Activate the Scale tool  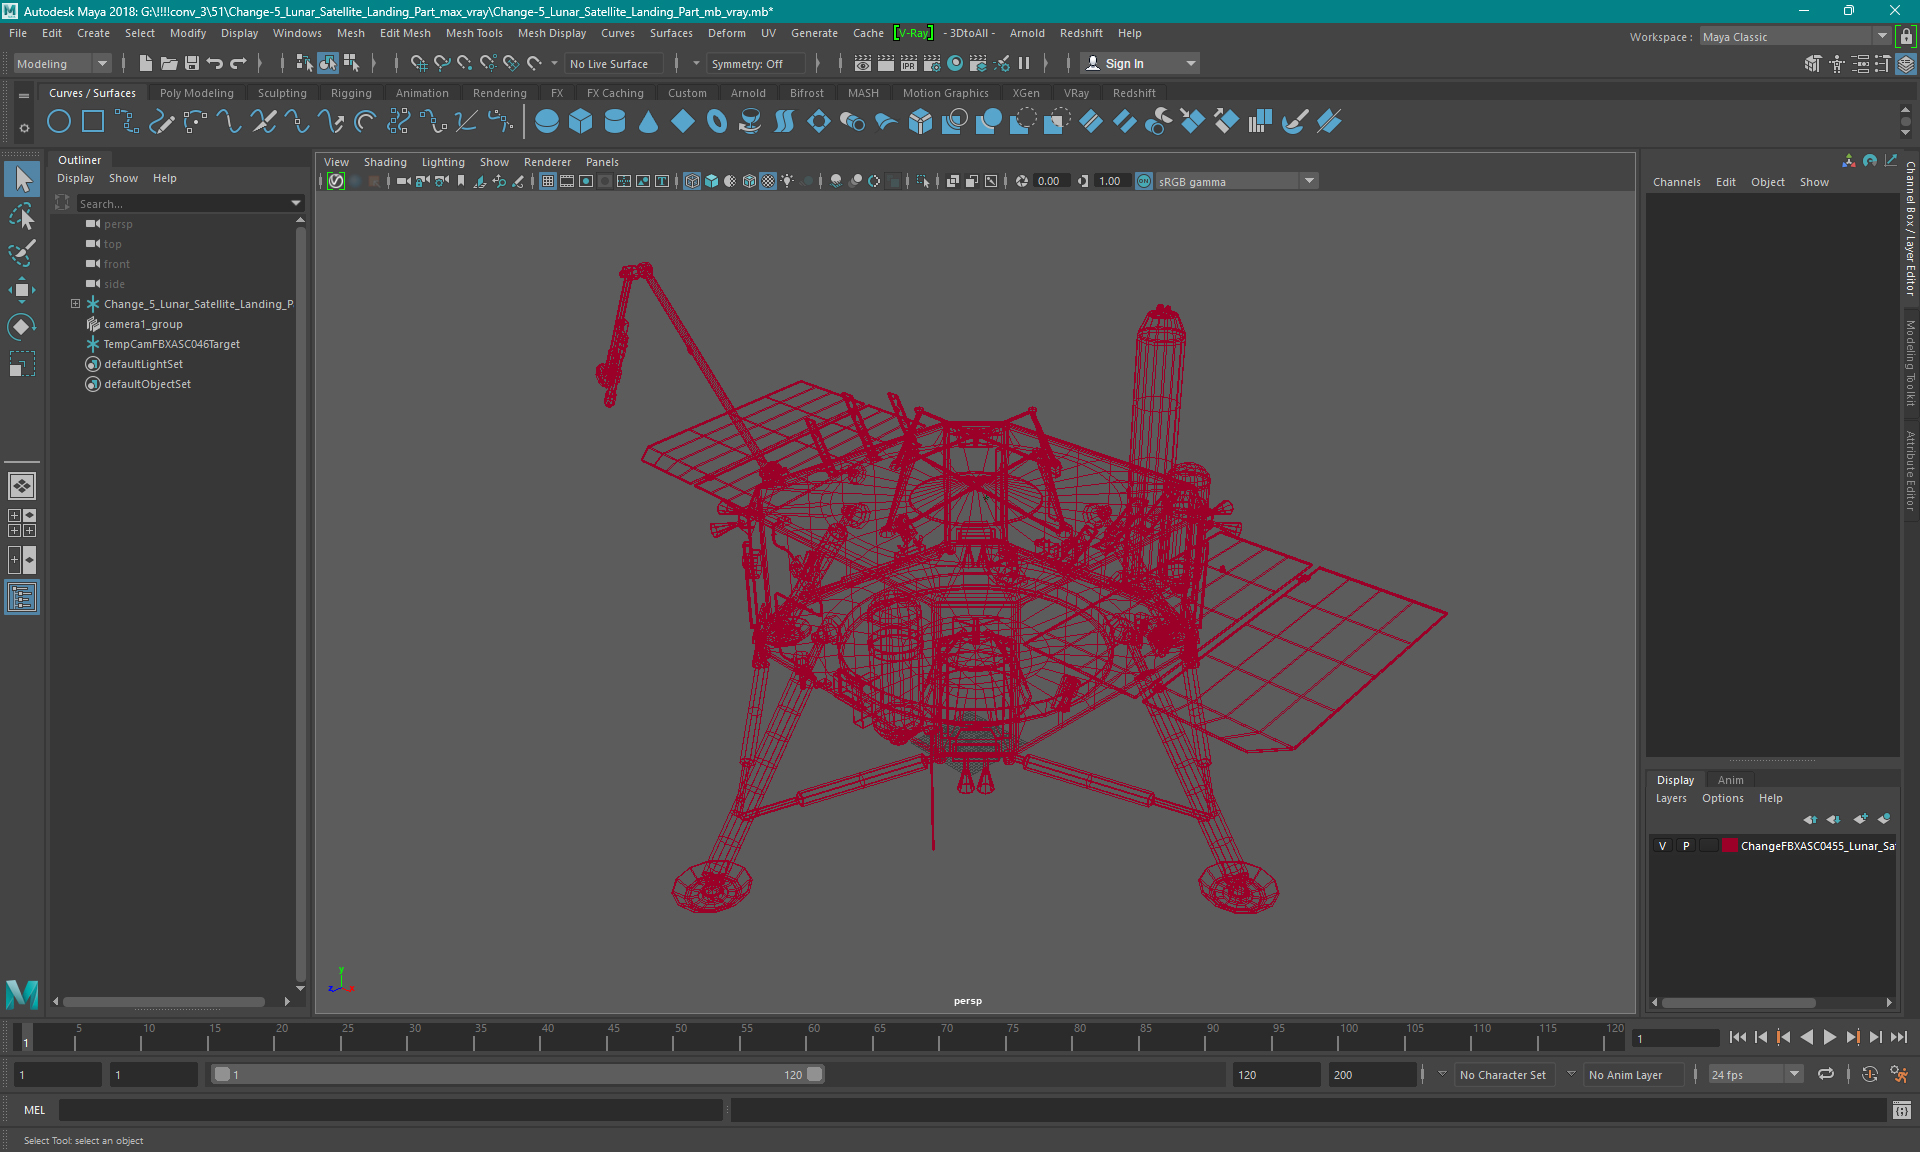(22, 364)
